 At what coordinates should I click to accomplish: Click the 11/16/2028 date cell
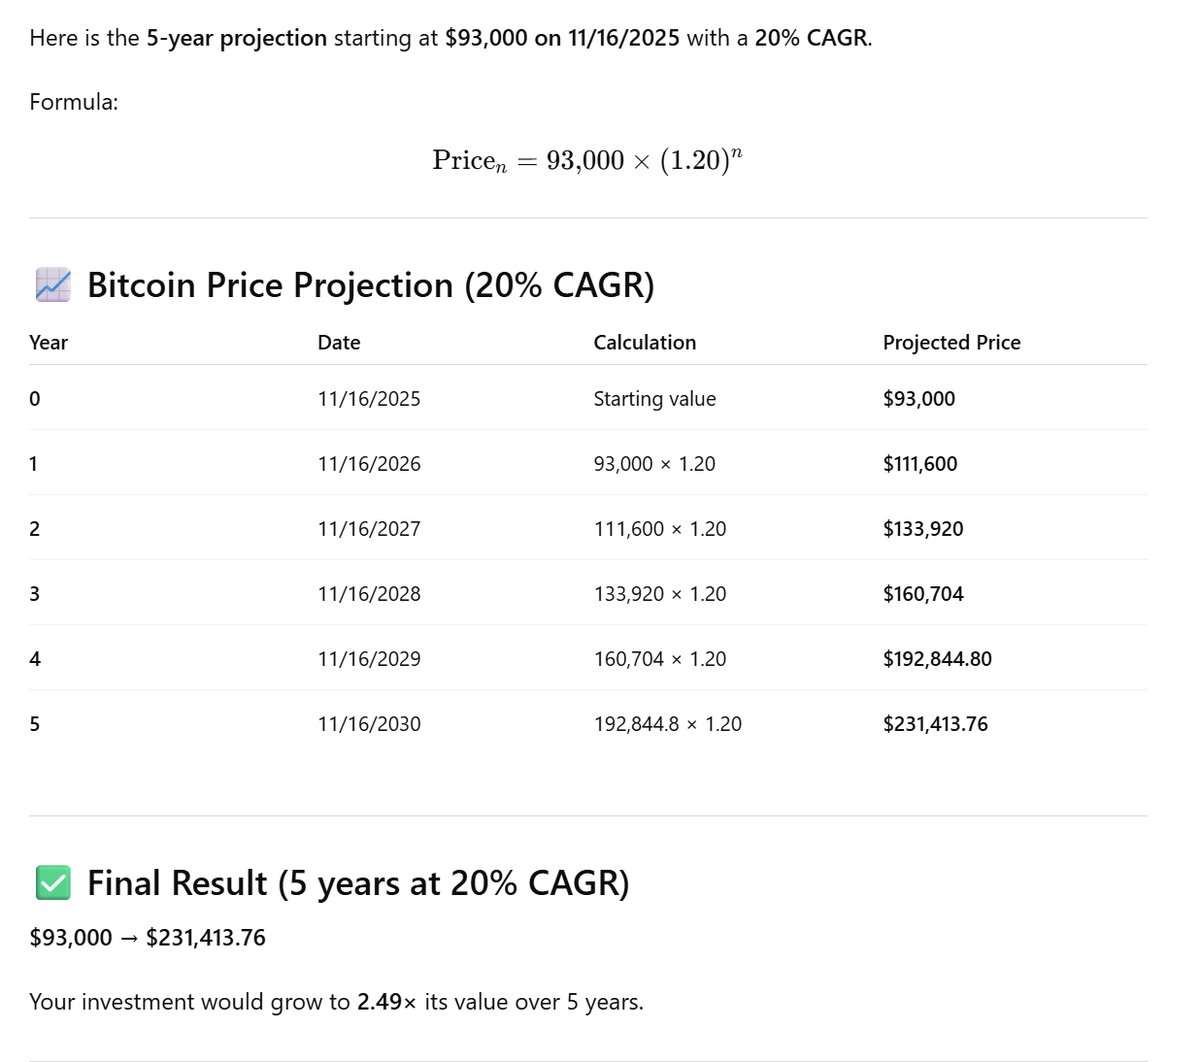[369, 594]
